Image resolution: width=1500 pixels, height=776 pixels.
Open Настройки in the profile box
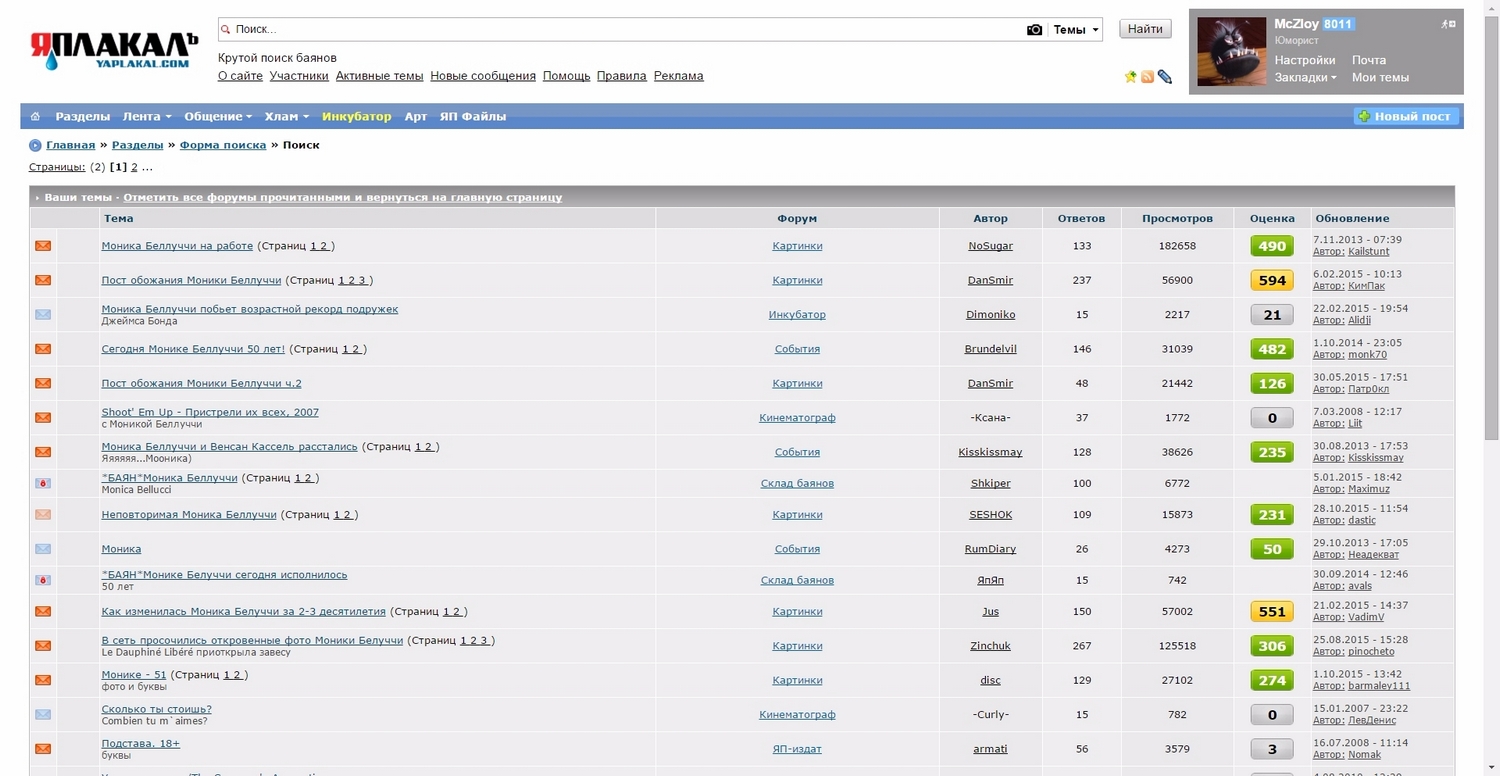tap(1305, 60)
